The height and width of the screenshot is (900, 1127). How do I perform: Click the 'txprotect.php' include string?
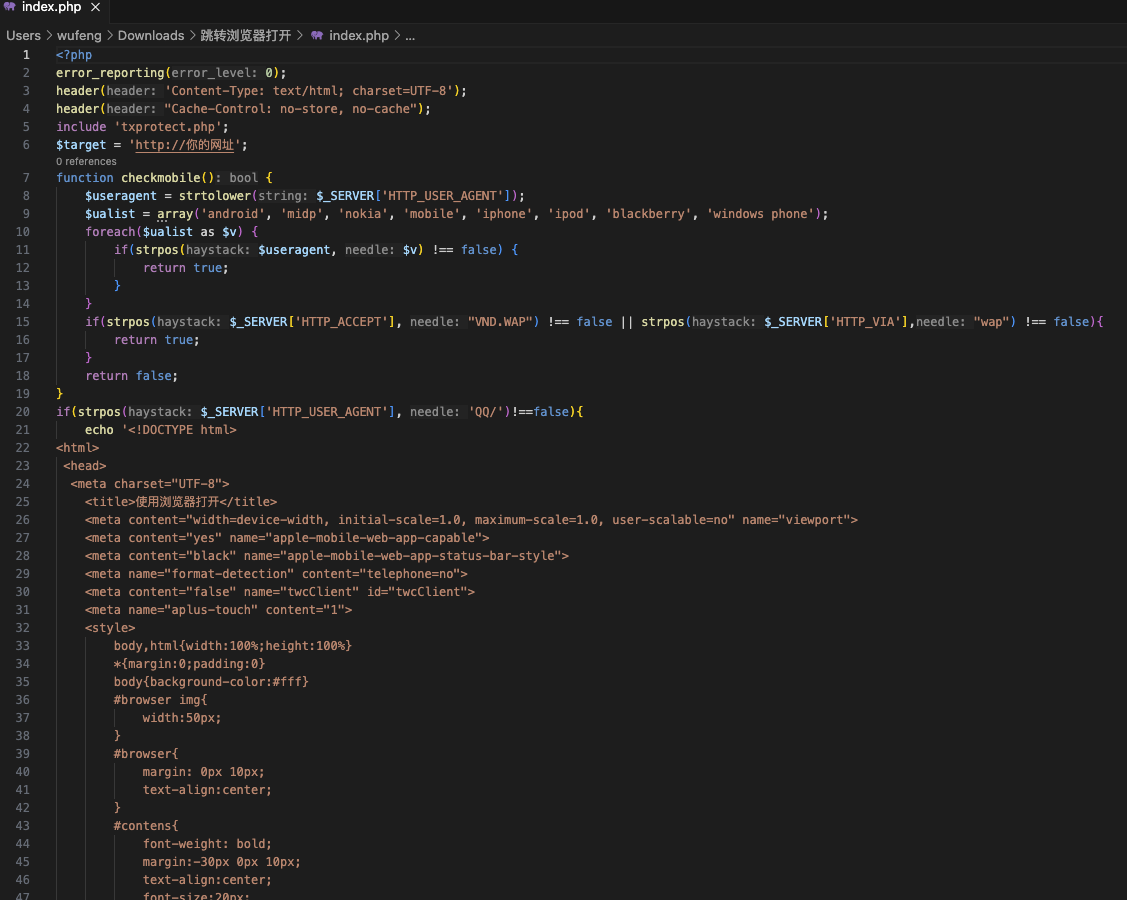(x=171, y=127)
